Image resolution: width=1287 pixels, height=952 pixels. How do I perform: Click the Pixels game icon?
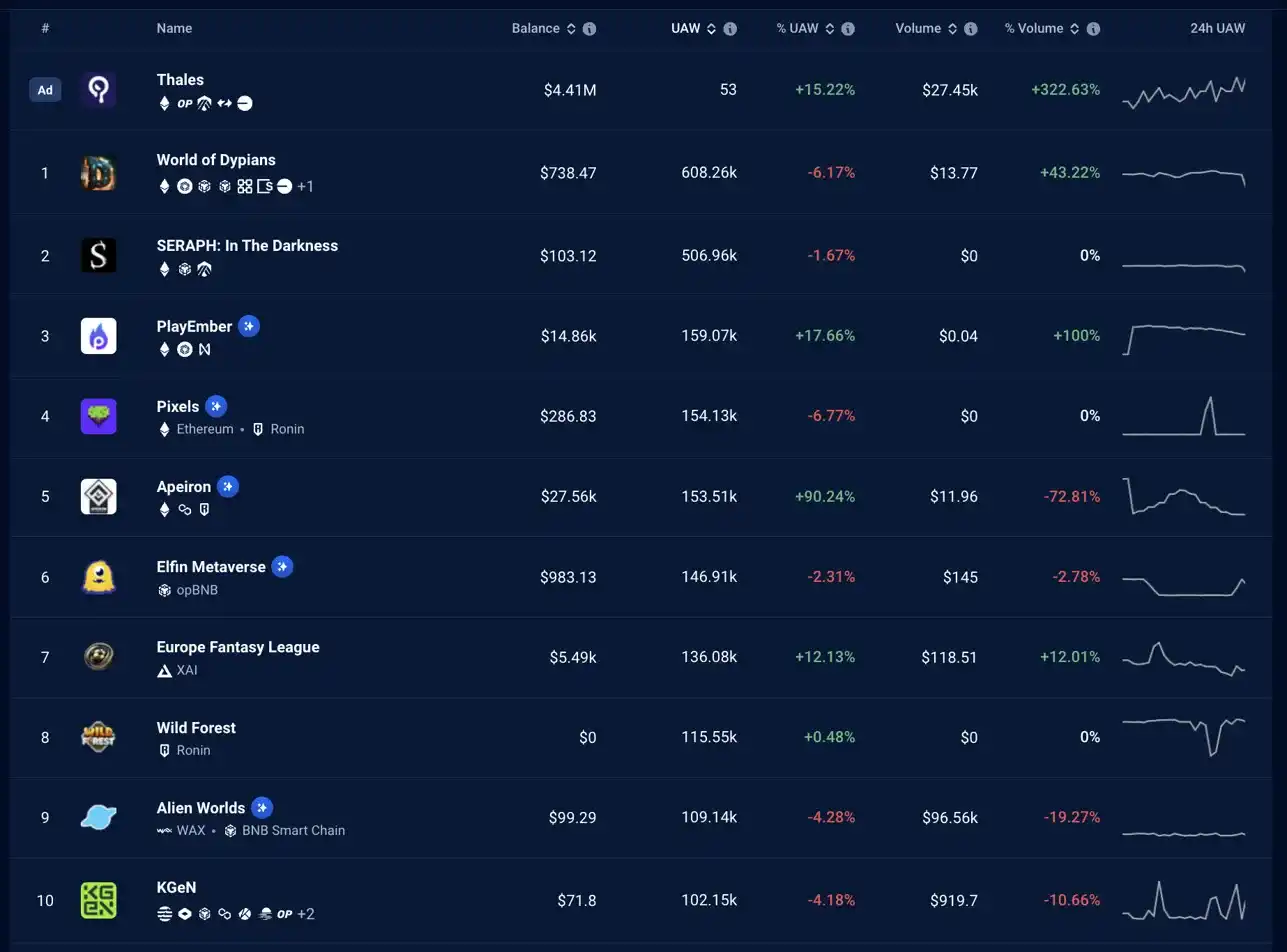[98, 416]
